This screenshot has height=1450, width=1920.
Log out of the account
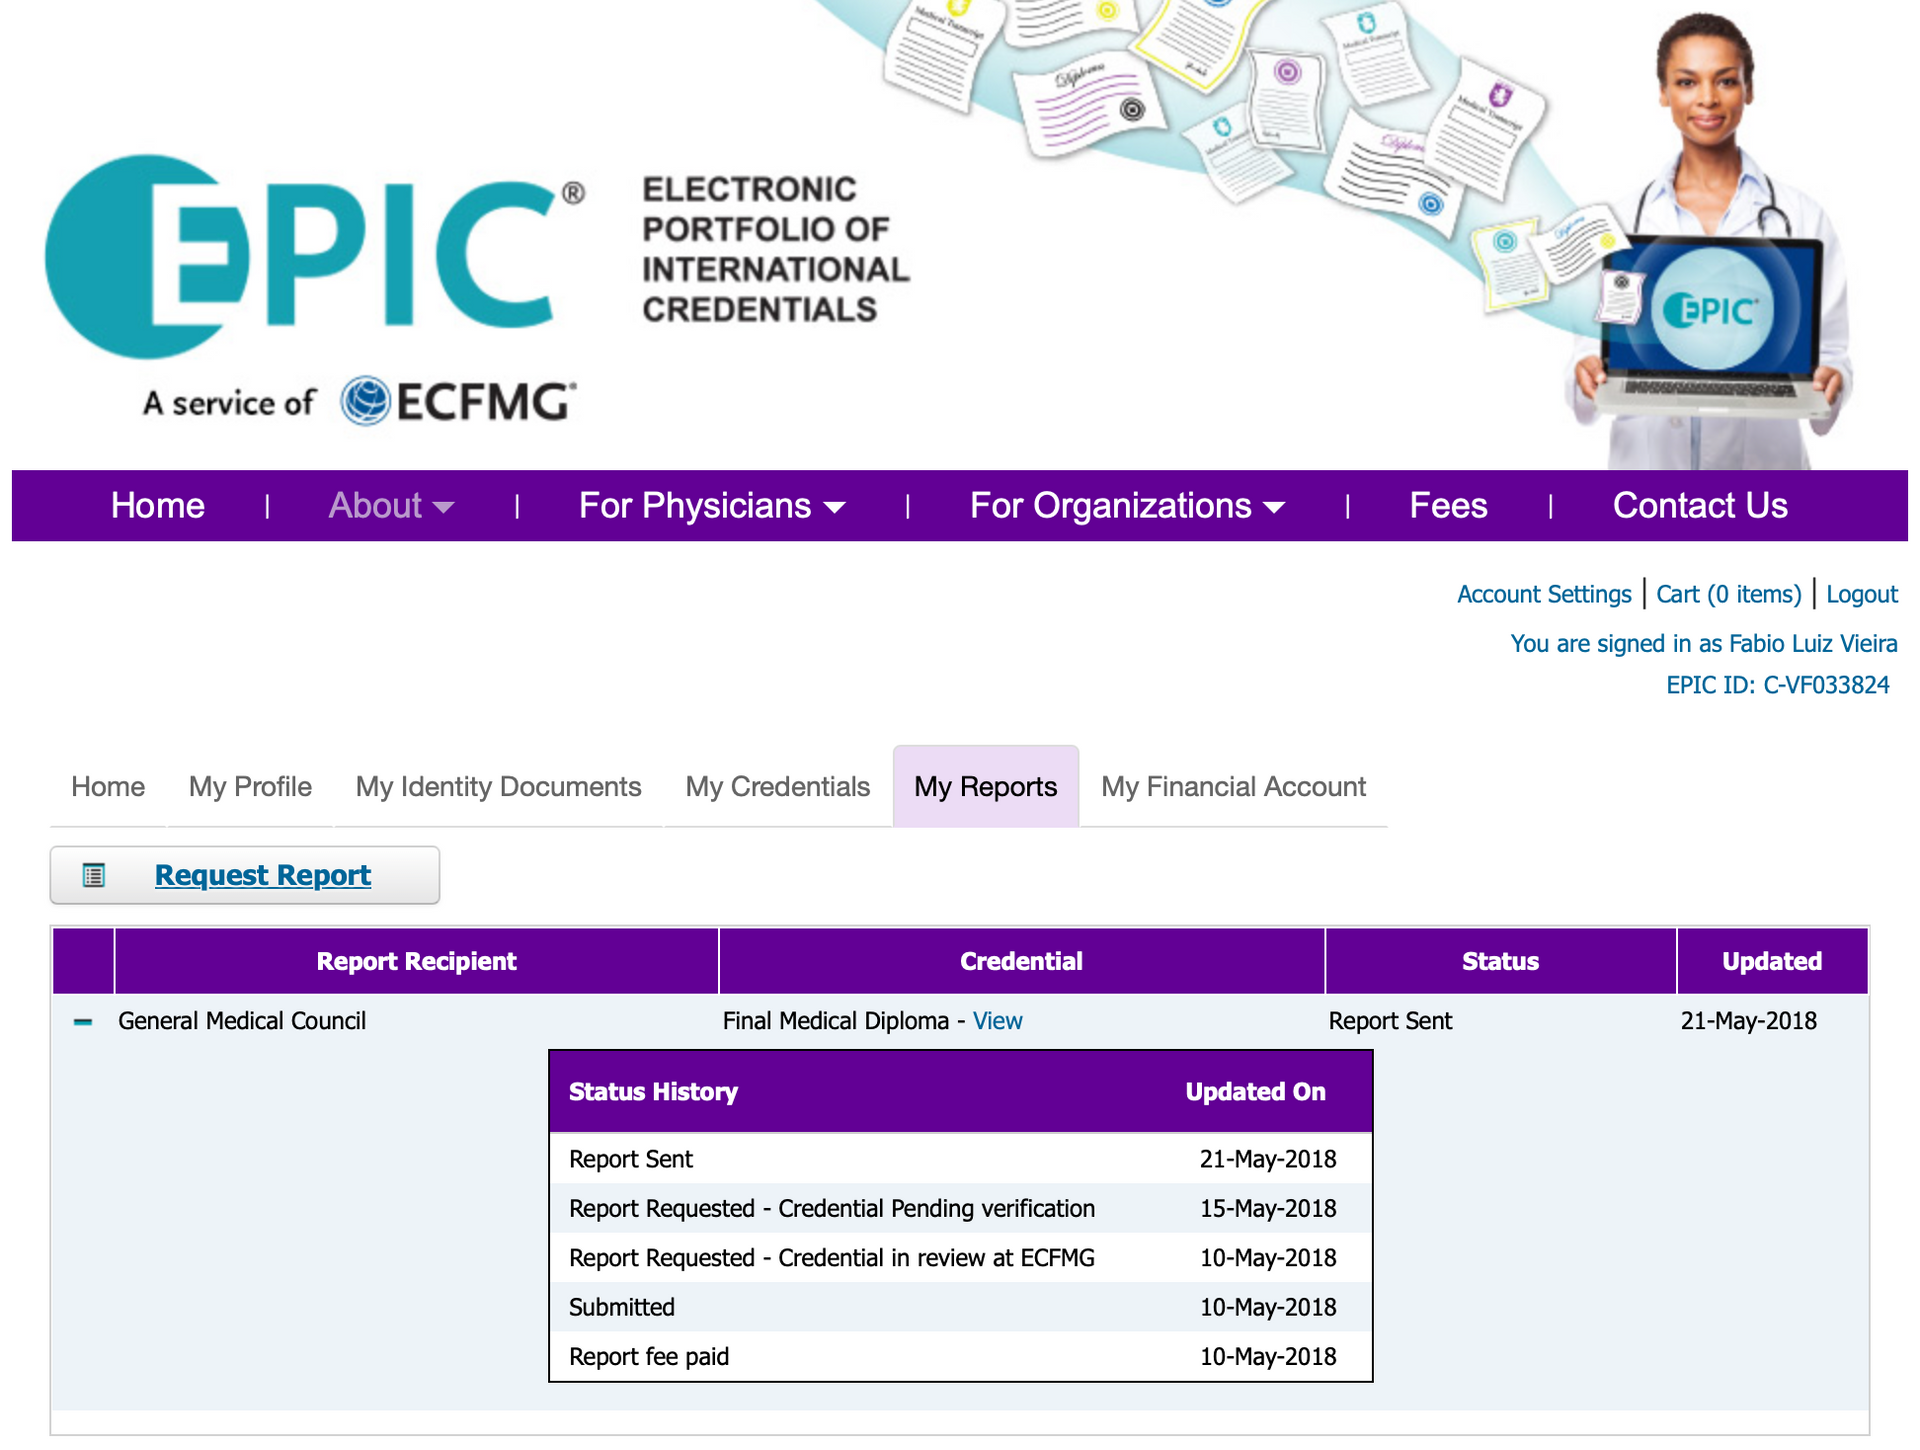click(1861, 595)
